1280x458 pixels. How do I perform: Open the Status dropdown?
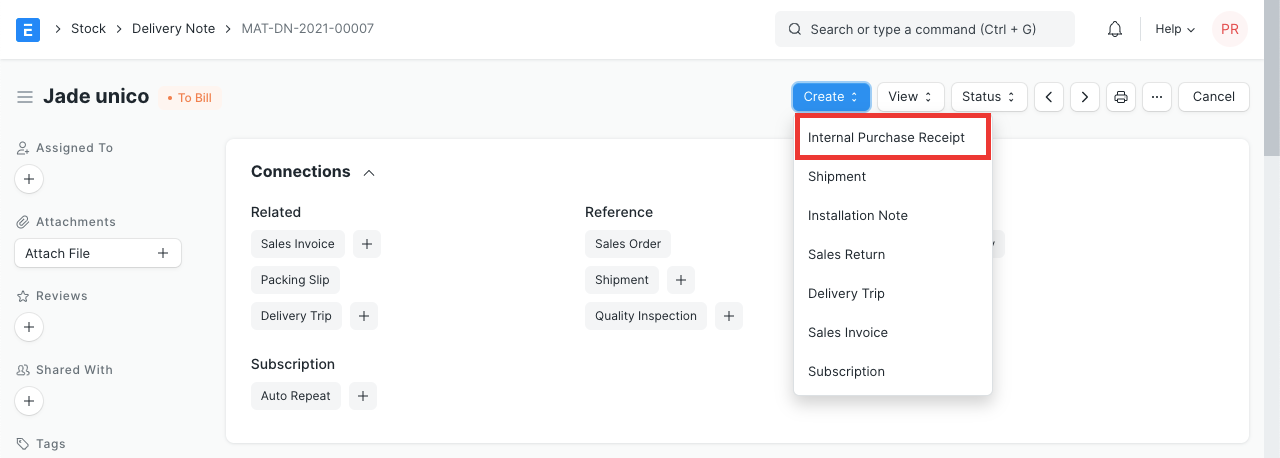click(x=988, y=97)
